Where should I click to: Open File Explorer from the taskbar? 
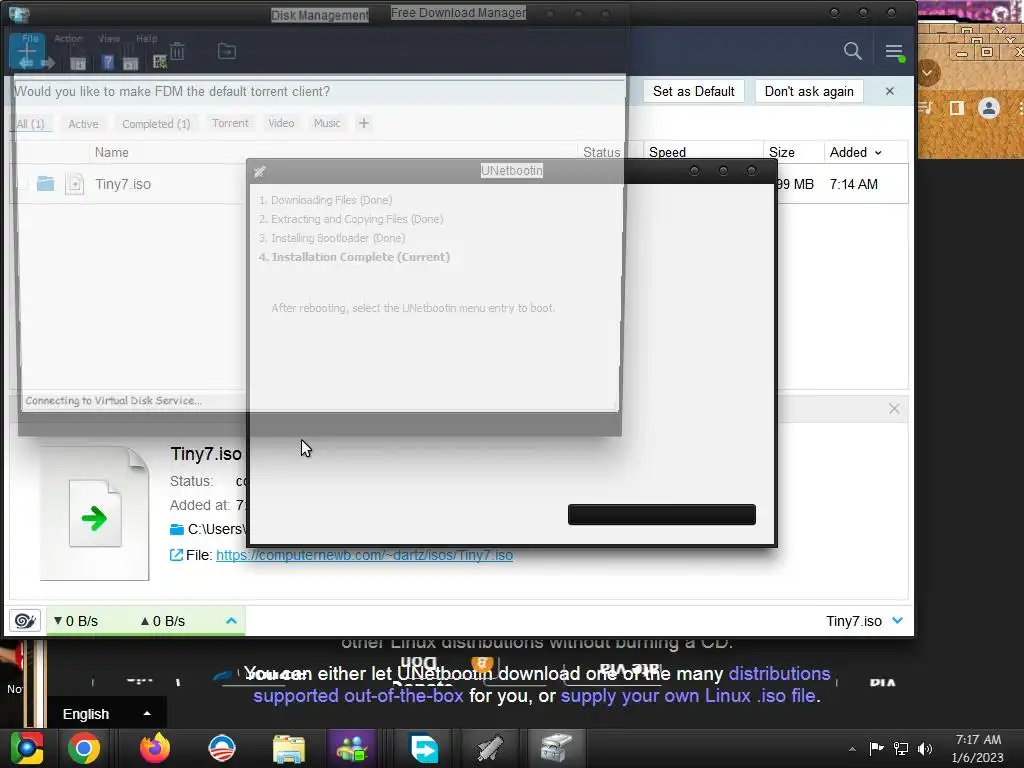coord(289,748)
